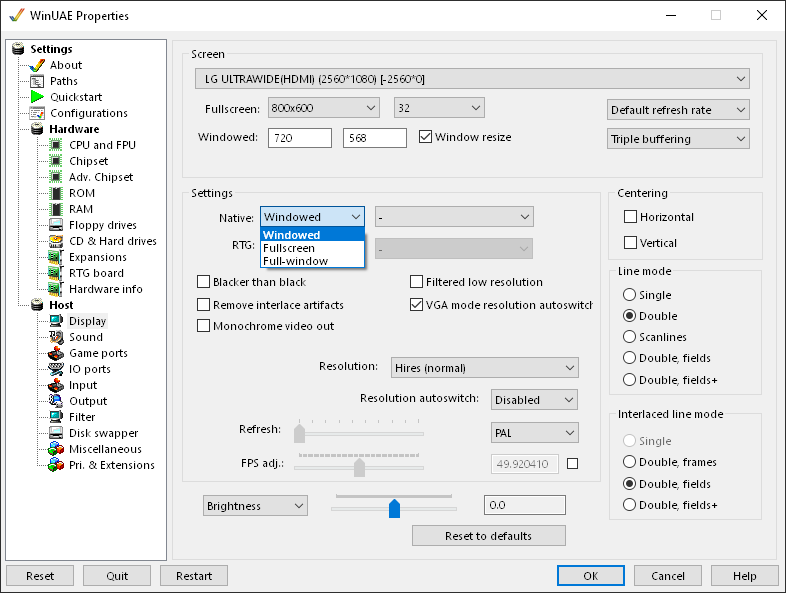Open the 32 color depth dropdown
The image size is (786, 593).
click(x=439, y=108)
